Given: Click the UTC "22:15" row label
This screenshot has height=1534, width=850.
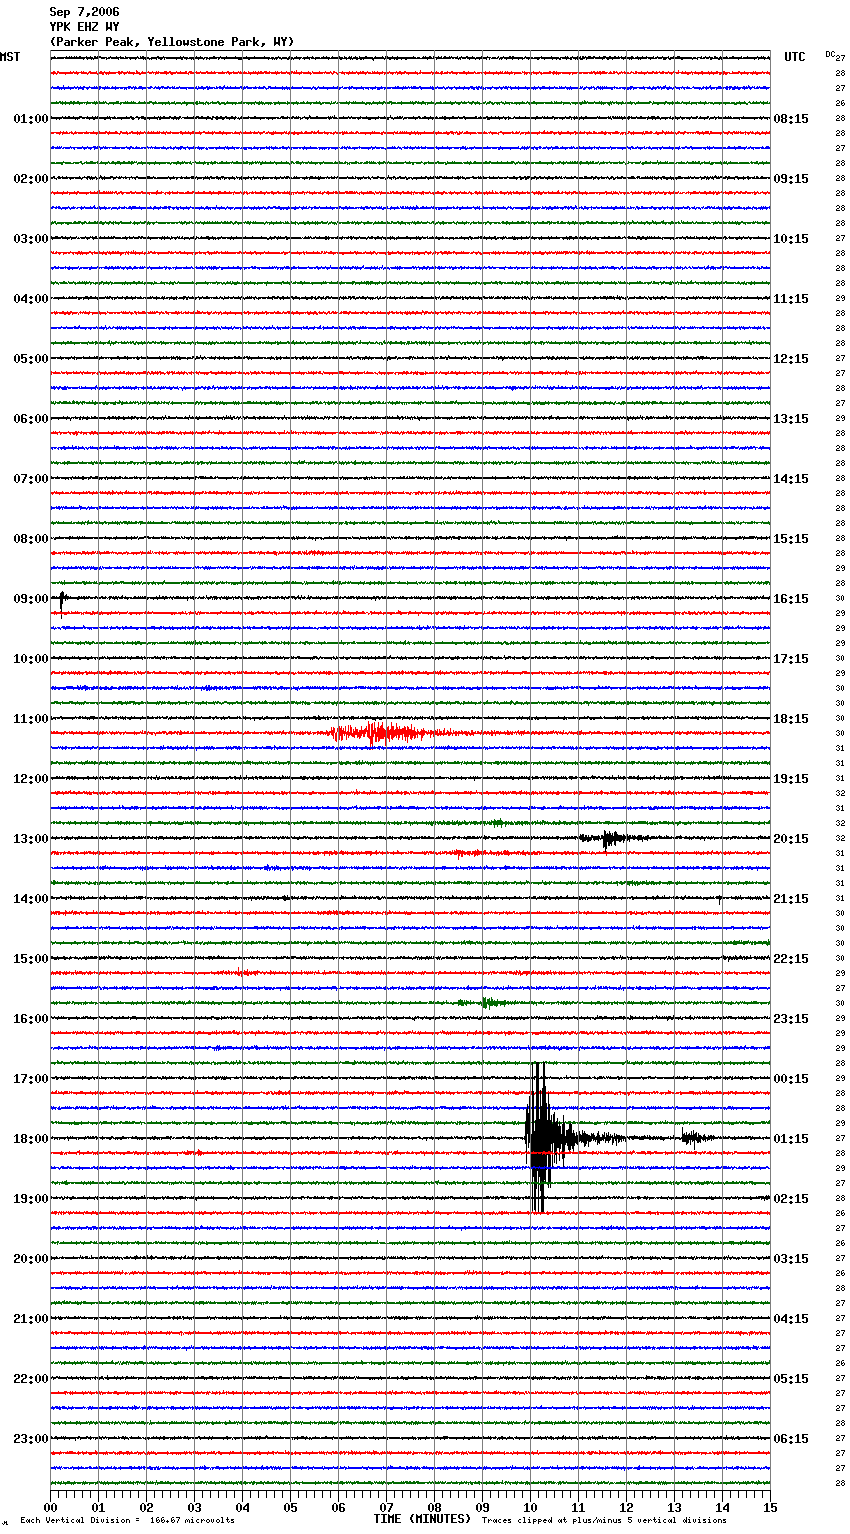Looking at the screenshot, I should [791, 959].
